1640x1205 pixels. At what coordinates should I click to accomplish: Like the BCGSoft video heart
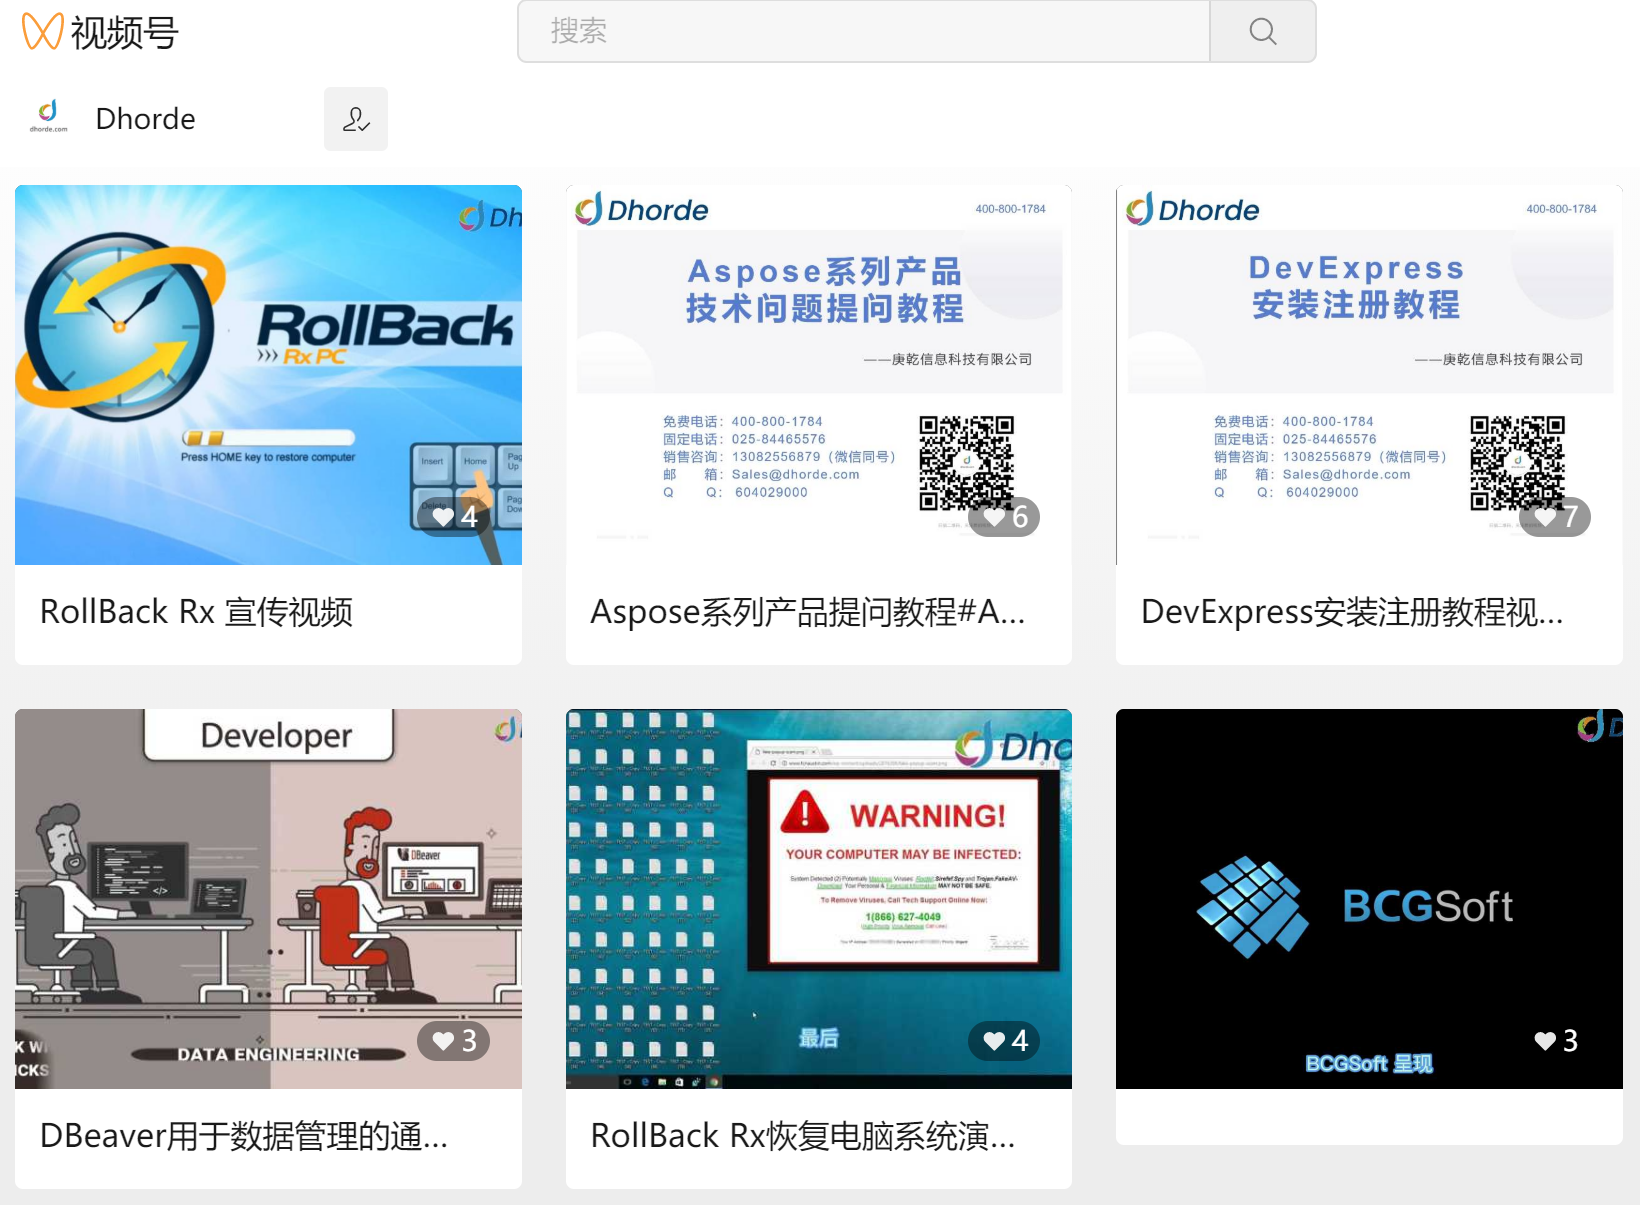(1545, 1041)
